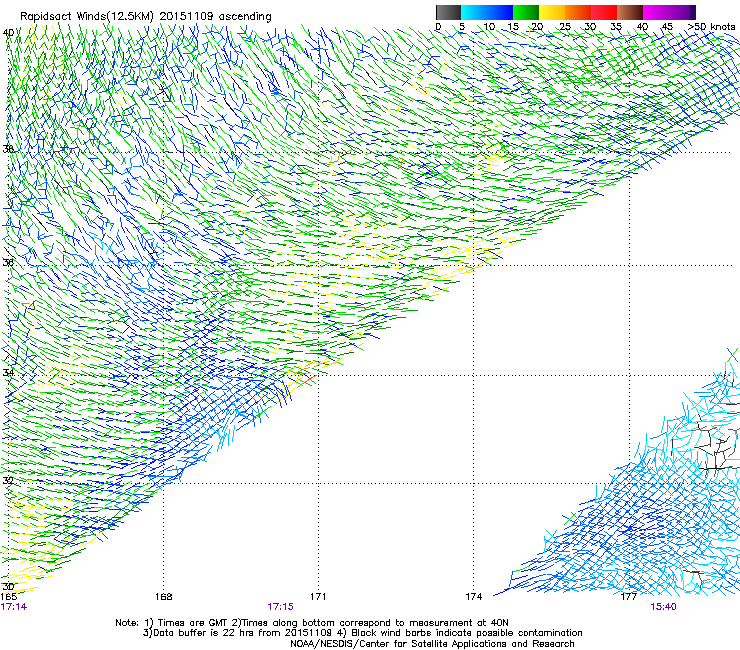Viewport: 740px width, 650px height.
Task: Select the '10' legend scale label
Action: pos(489,27)
